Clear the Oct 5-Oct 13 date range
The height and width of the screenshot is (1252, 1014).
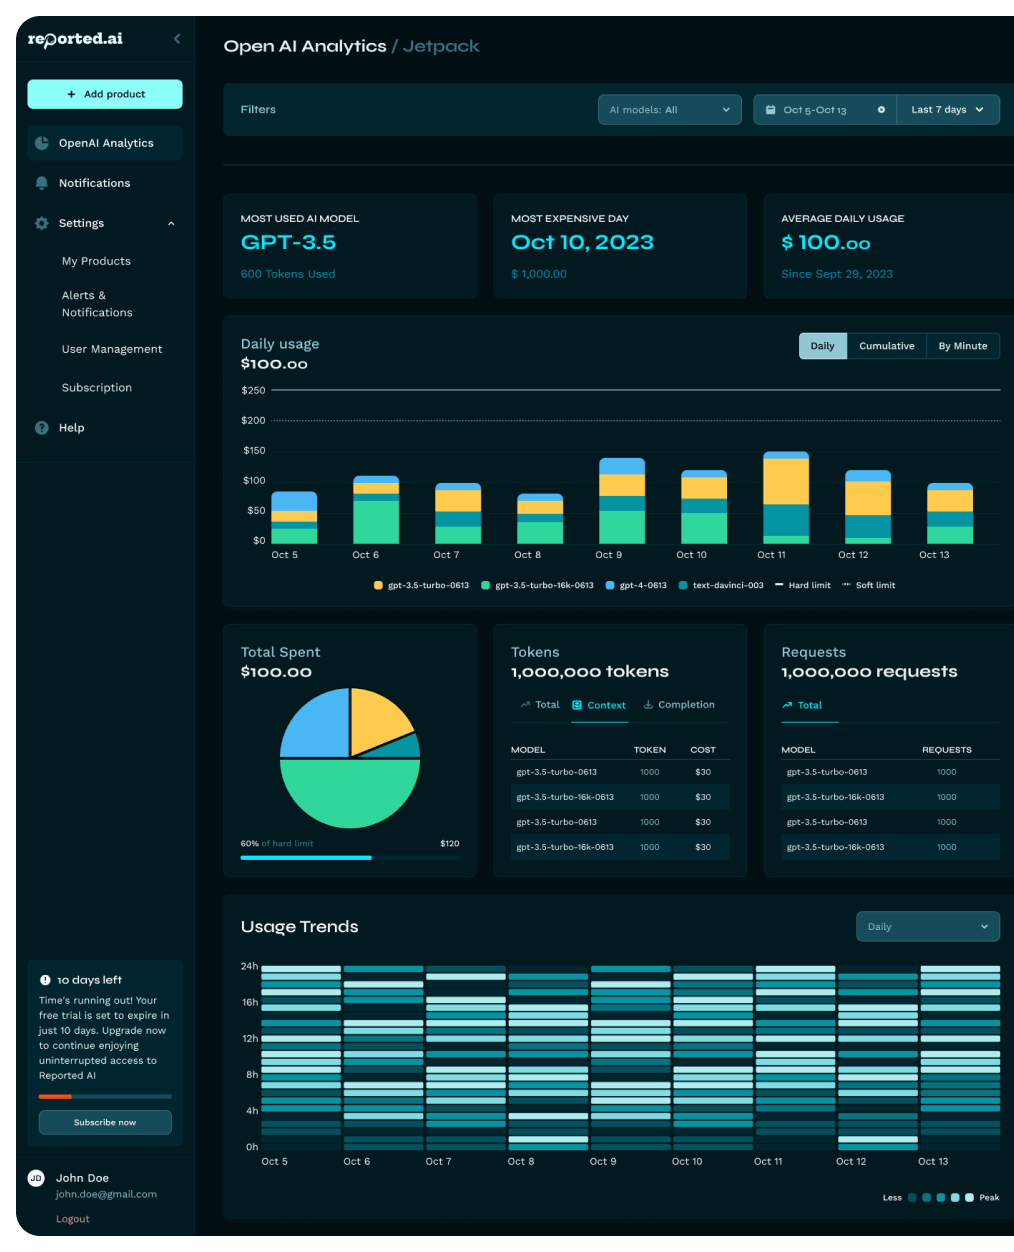(x=881, y=110)
